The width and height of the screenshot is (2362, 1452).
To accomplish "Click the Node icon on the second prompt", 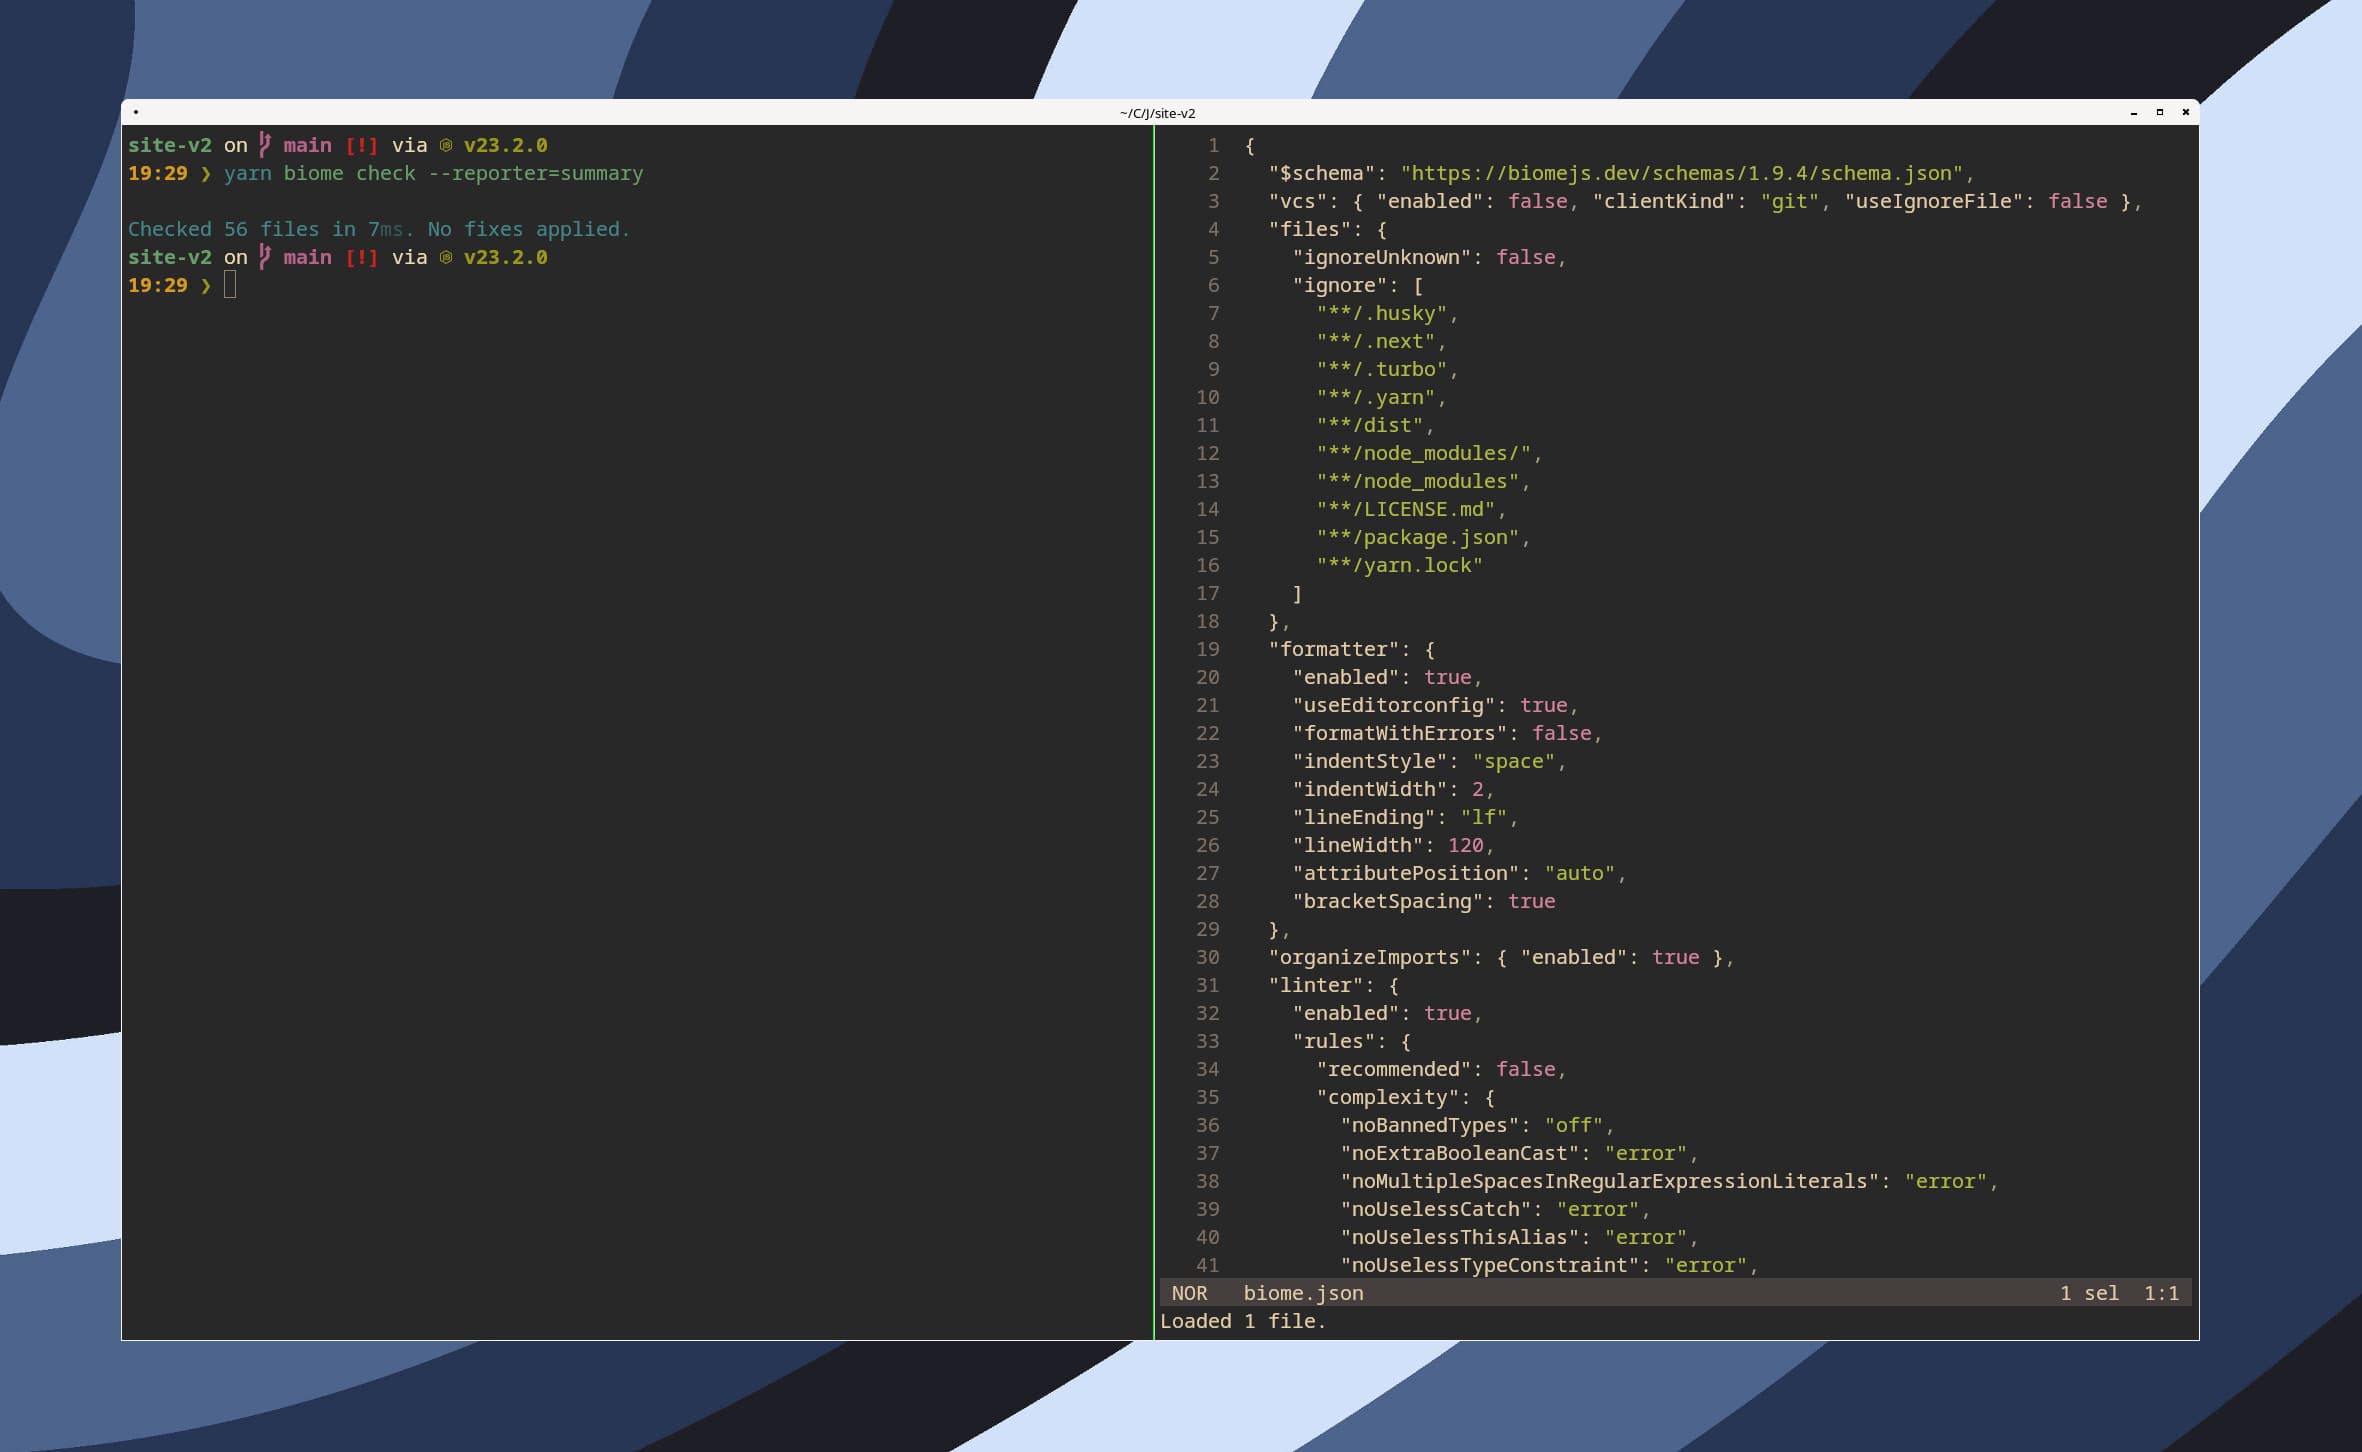I will click(x=447, y=257).
